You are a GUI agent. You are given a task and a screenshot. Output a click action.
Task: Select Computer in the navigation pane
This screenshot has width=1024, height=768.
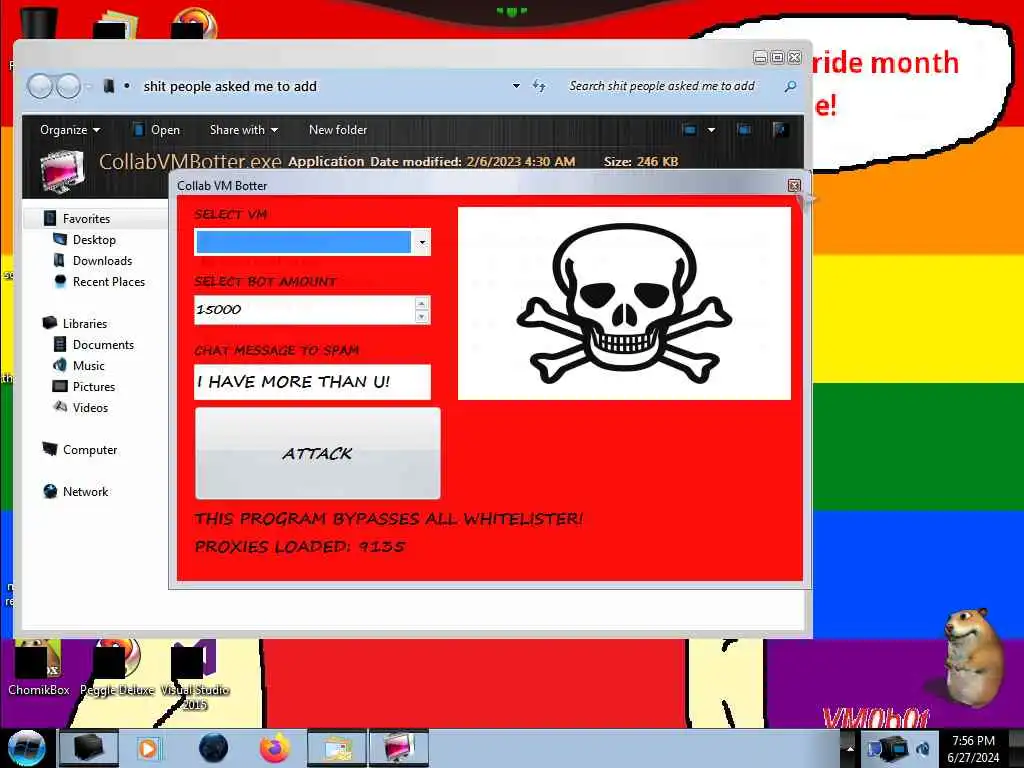click(x=90, y=449)
